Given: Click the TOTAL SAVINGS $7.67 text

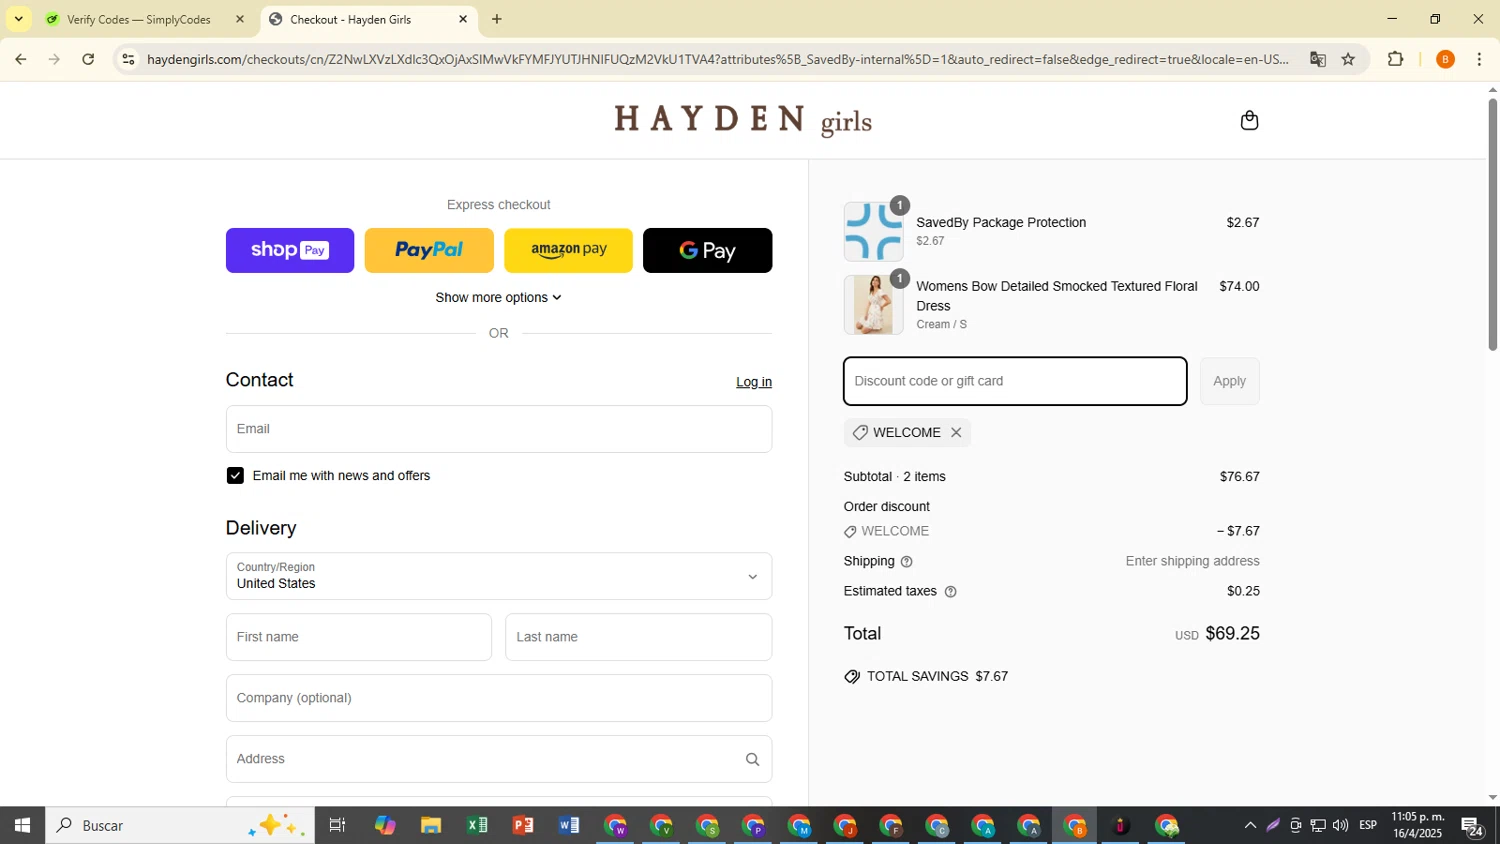Looking at the screenshot, I should (x=937, y=677).
